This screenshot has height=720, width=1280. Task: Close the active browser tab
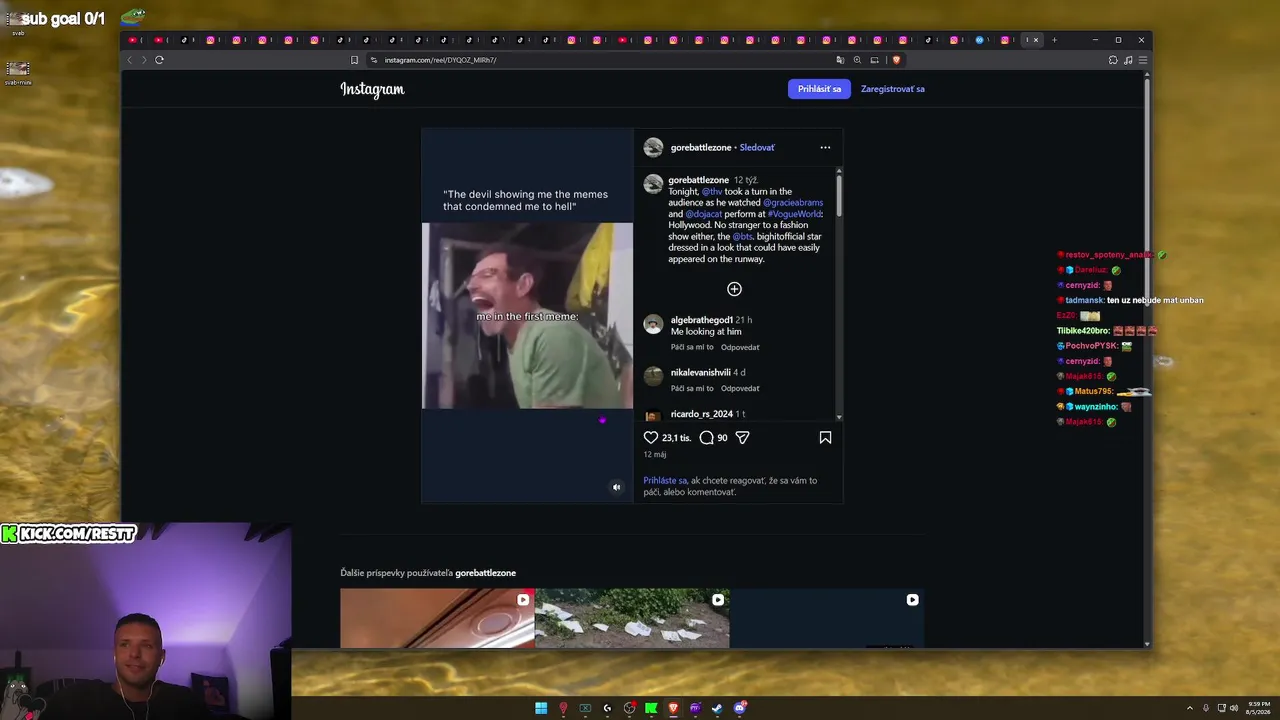(1036, 40)
